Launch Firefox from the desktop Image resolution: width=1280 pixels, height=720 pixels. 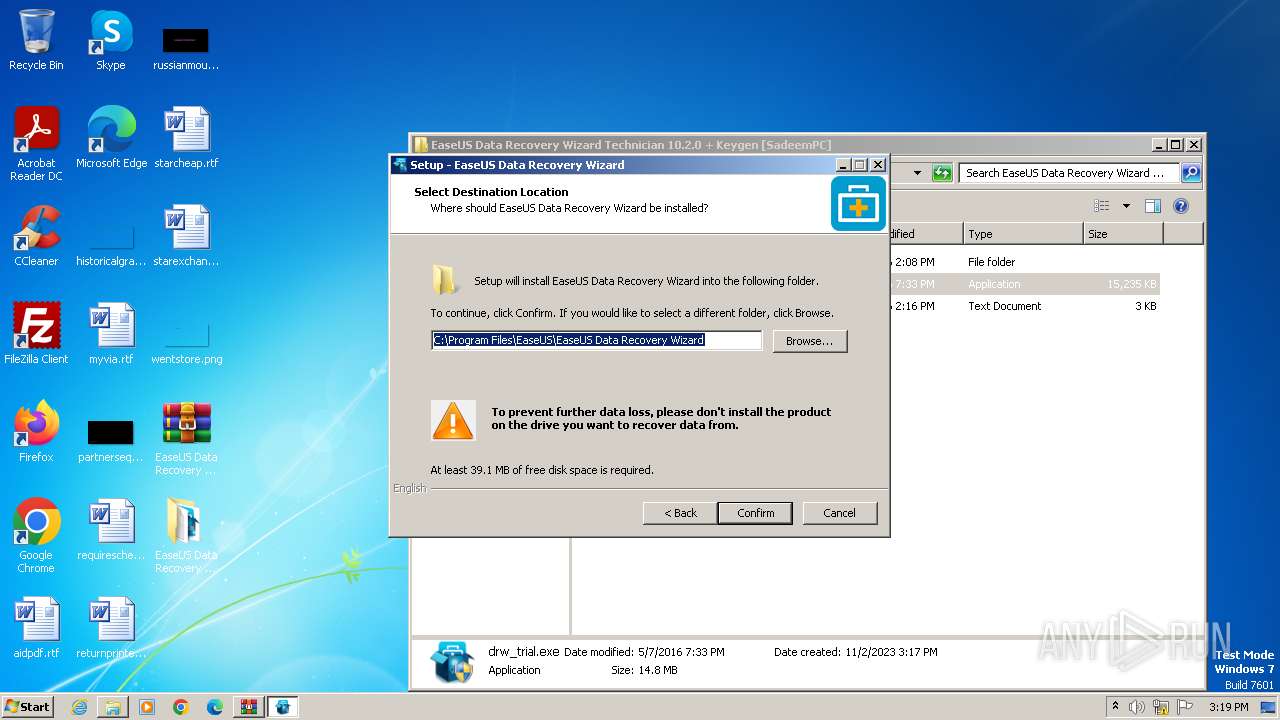click(36, 431)
